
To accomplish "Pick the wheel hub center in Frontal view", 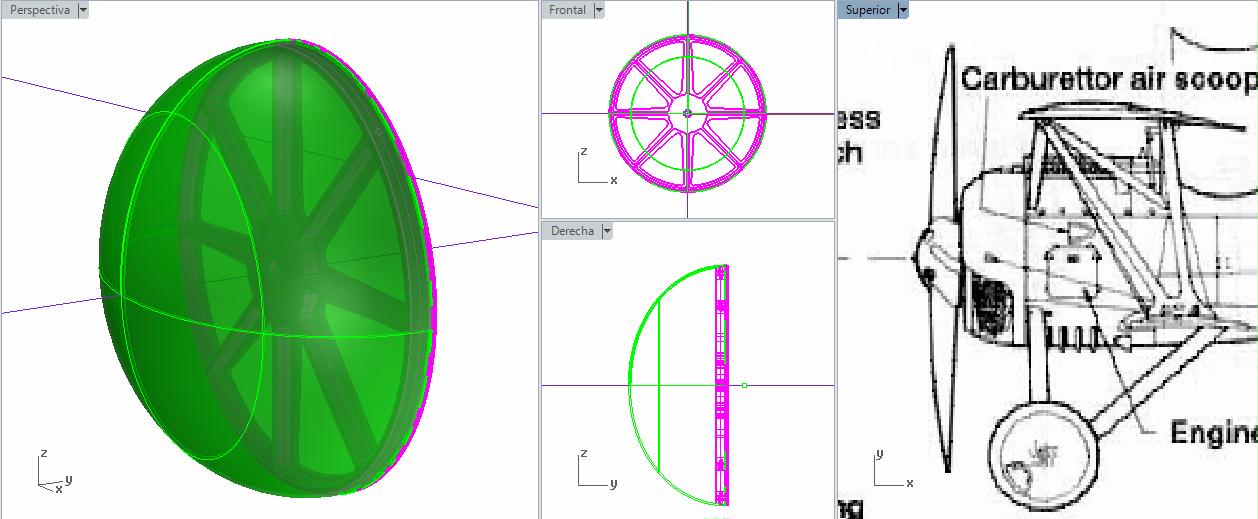I will 687,113.
